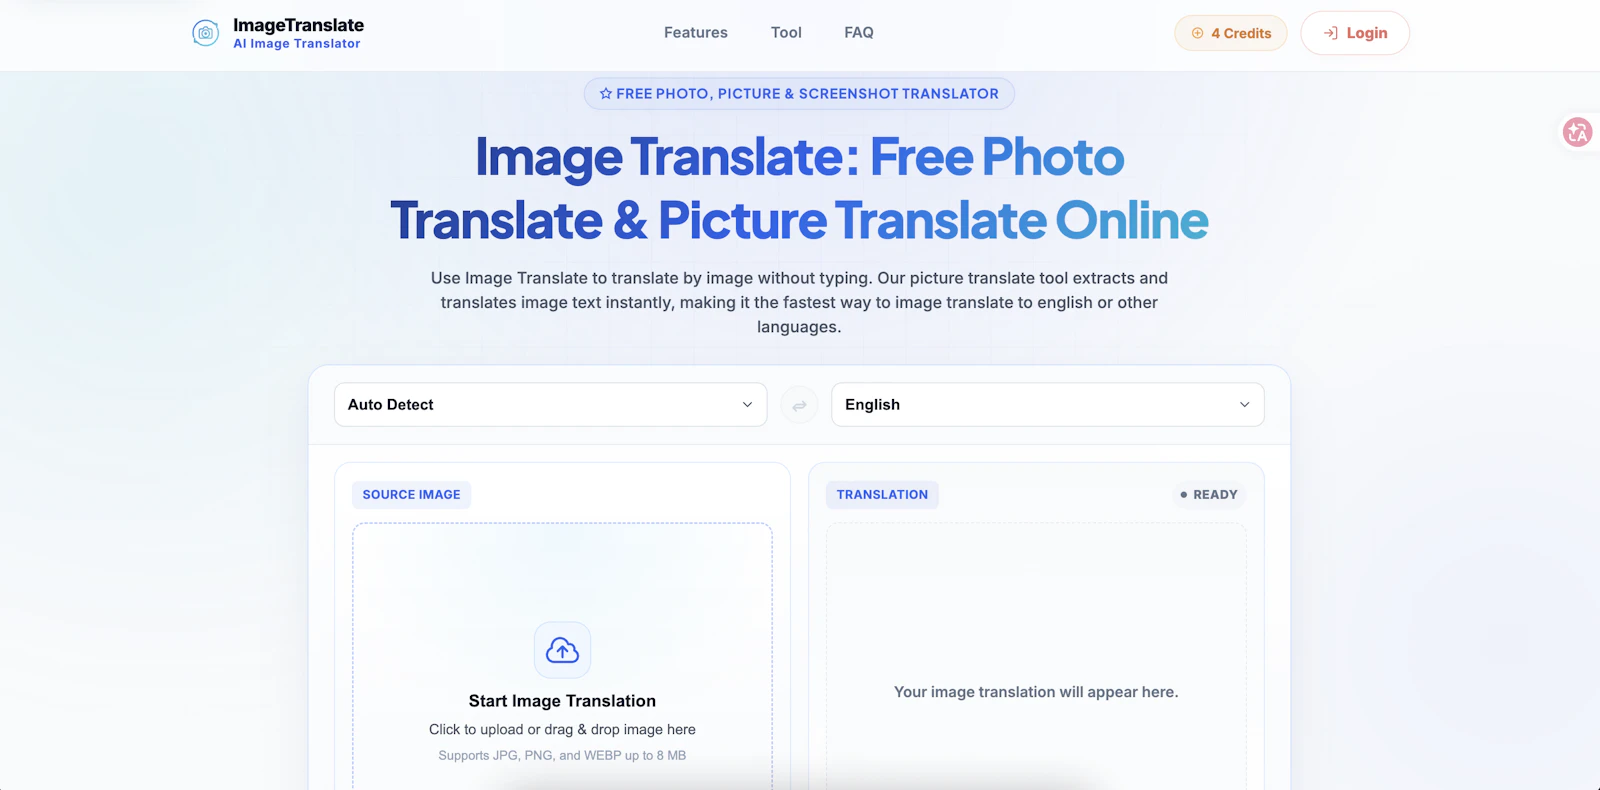Click the pink translate extension floating icon
The width and height of the screenshot is (1600, 790).
click(x=1578, y=132)
